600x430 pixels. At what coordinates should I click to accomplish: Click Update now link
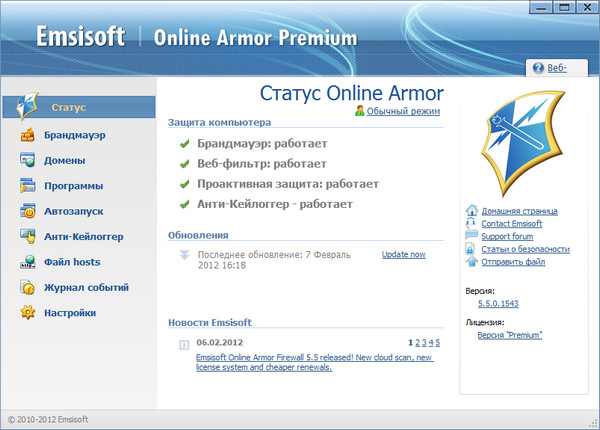pyautogui.click(x=403, y=255)
